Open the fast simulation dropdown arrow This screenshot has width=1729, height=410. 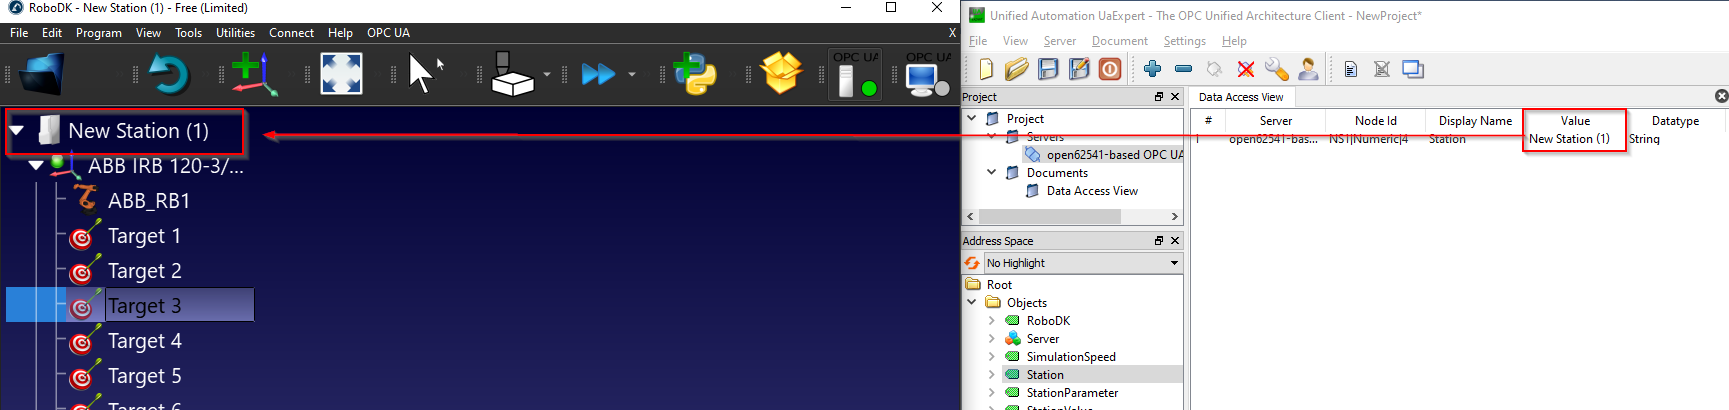(631, 75)
